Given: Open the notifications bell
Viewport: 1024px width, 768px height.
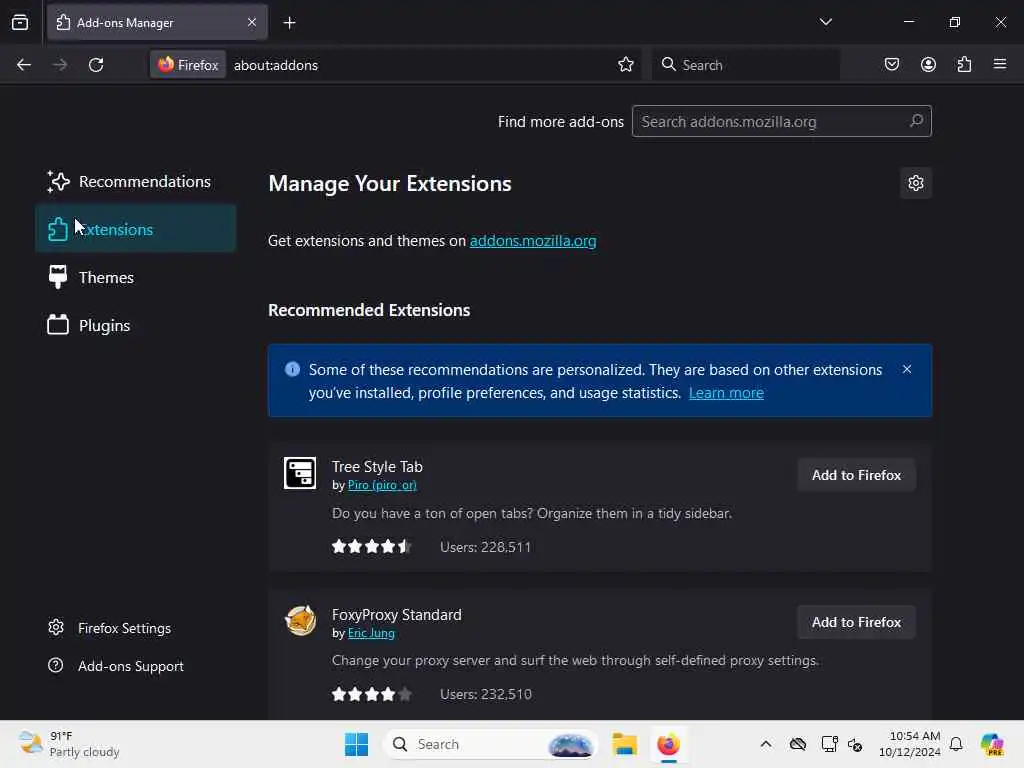Looking at the screenshot, I should 956,744.
